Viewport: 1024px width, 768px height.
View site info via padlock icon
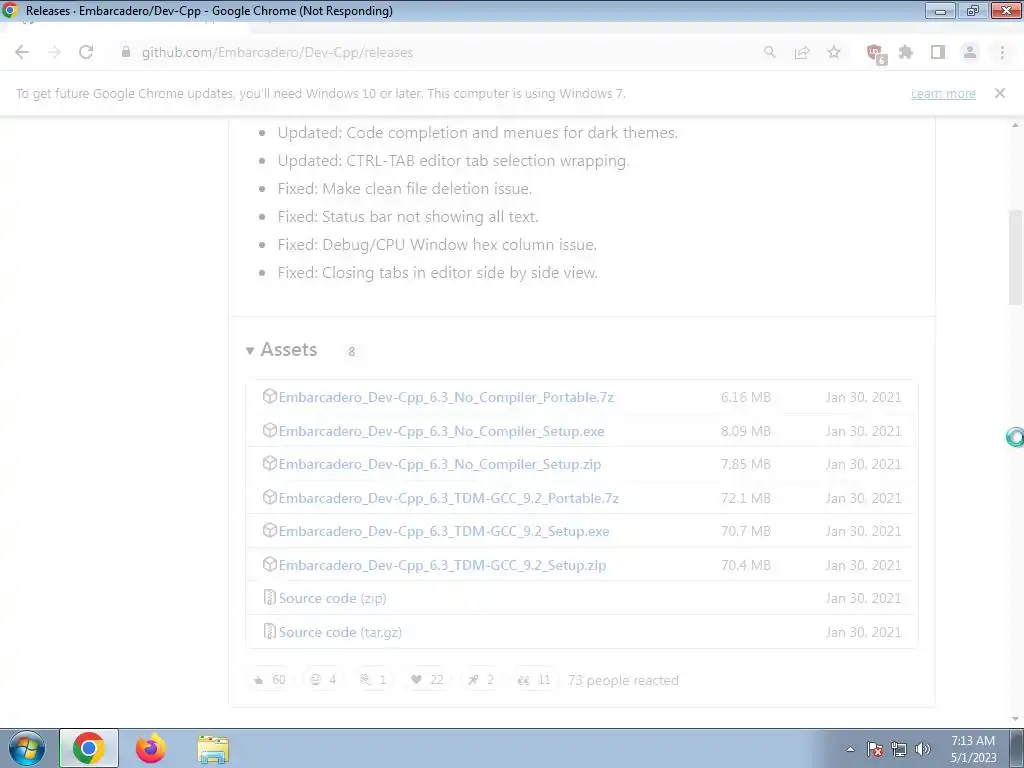126,52
